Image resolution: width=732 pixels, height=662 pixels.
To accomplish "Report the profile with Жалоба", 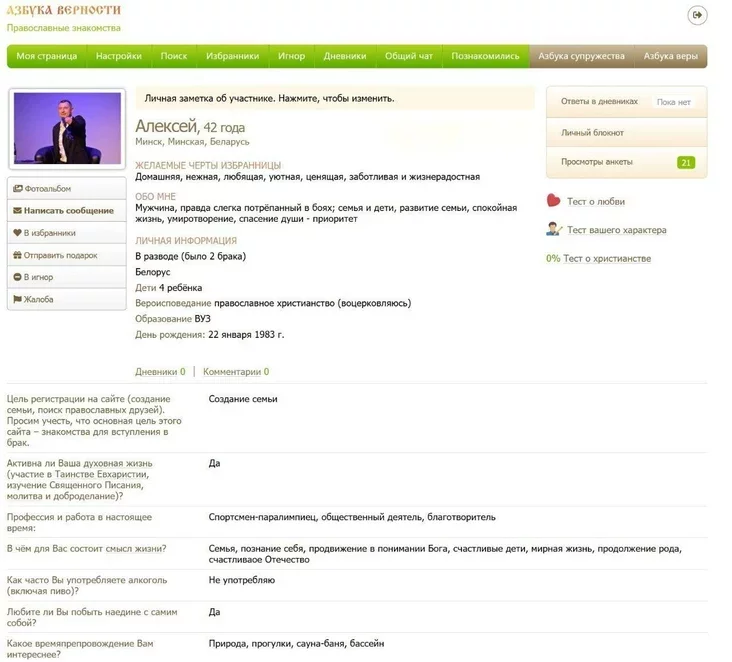I will pyautogui.click(x=39, y=299).
